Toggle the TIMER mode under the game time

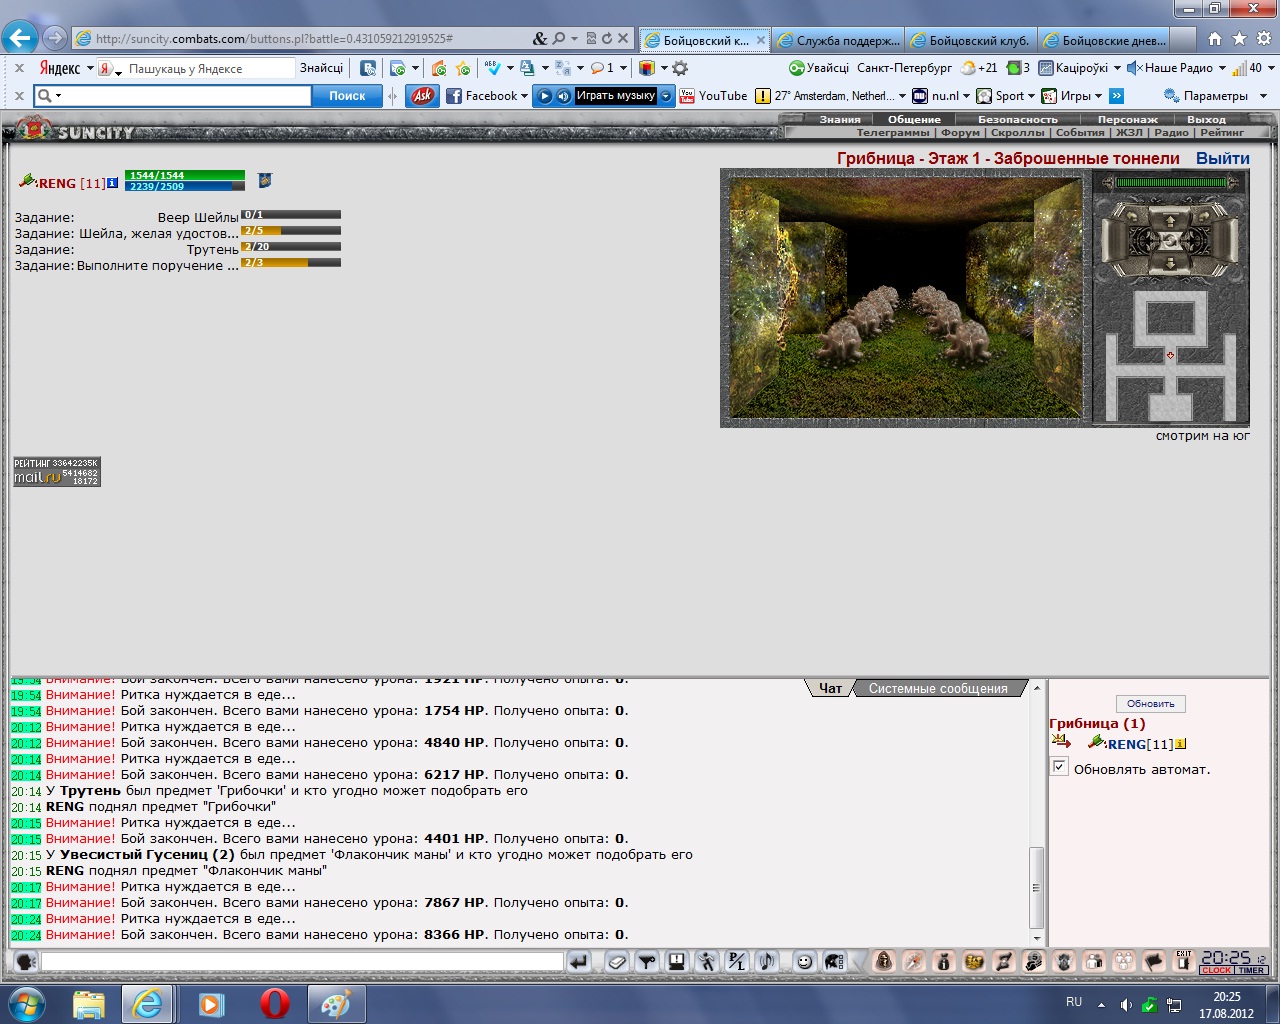click(1251, 970)
